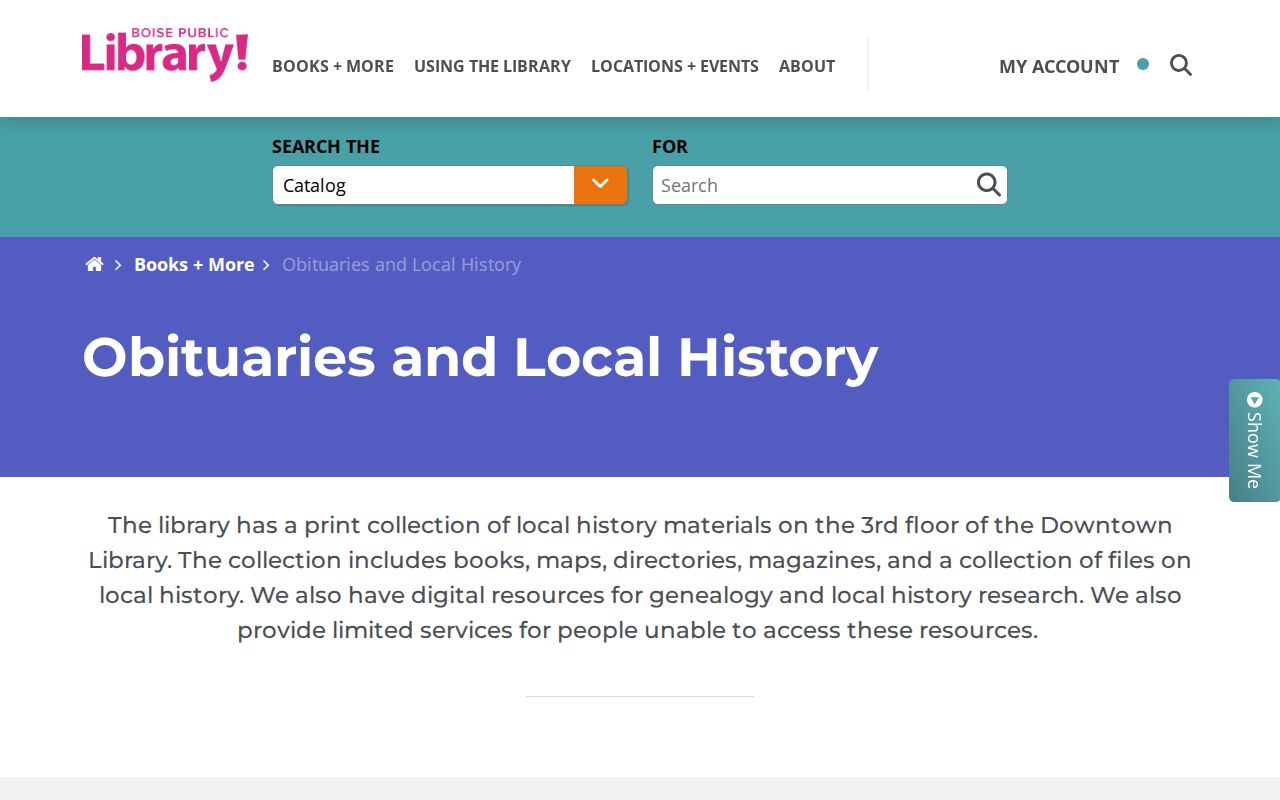Open the header search magnifier icon
The width and height of the screenshot is (1280, 800).
tap(1181, 66)
